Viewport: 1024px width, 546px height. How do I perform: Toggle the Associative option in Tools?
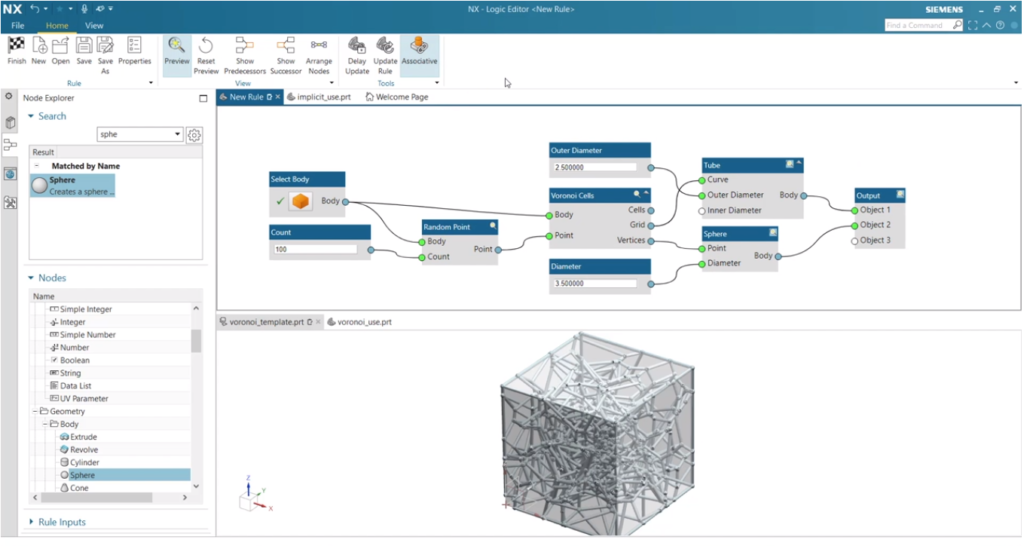(419, 46)
